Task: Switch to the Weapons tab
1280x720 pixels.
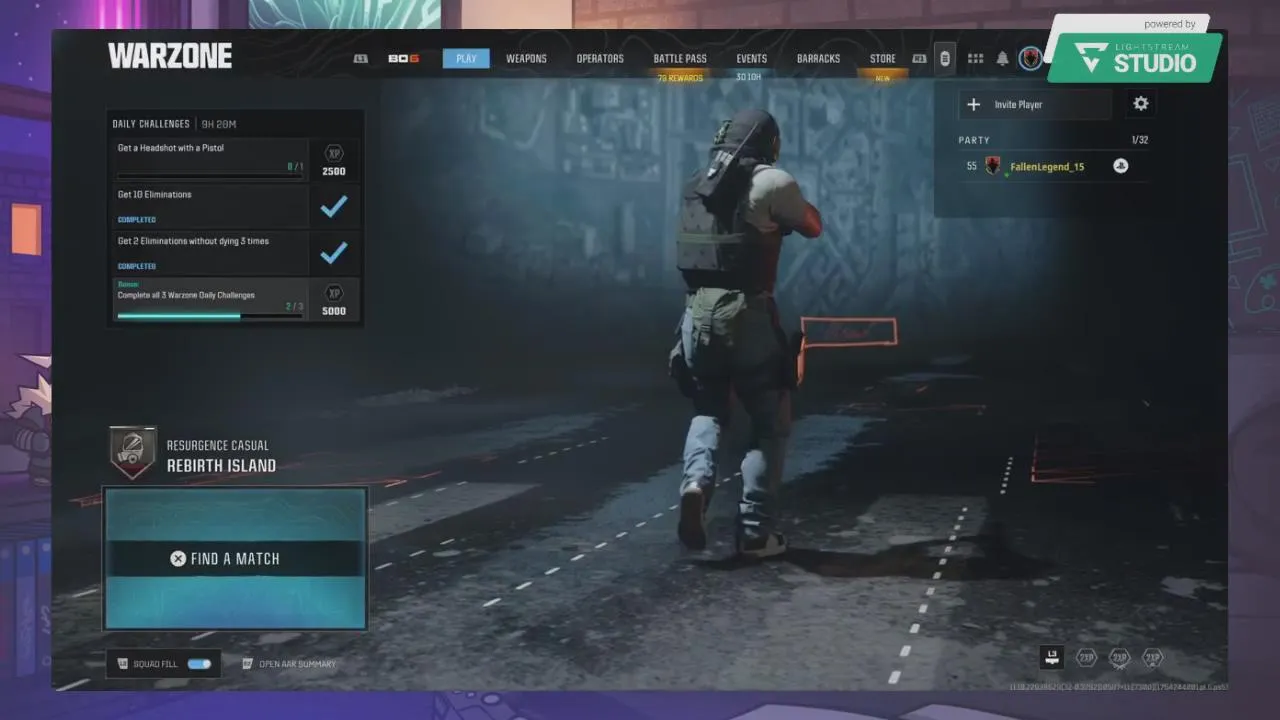Action: 526,59
